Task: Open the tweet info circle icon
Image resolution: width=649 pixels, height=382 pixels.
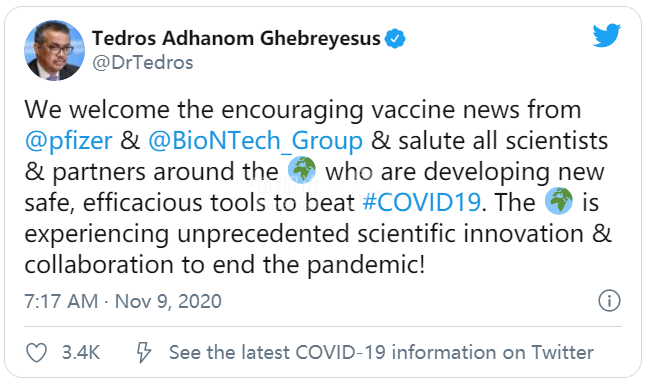Action: pos(609,300)
